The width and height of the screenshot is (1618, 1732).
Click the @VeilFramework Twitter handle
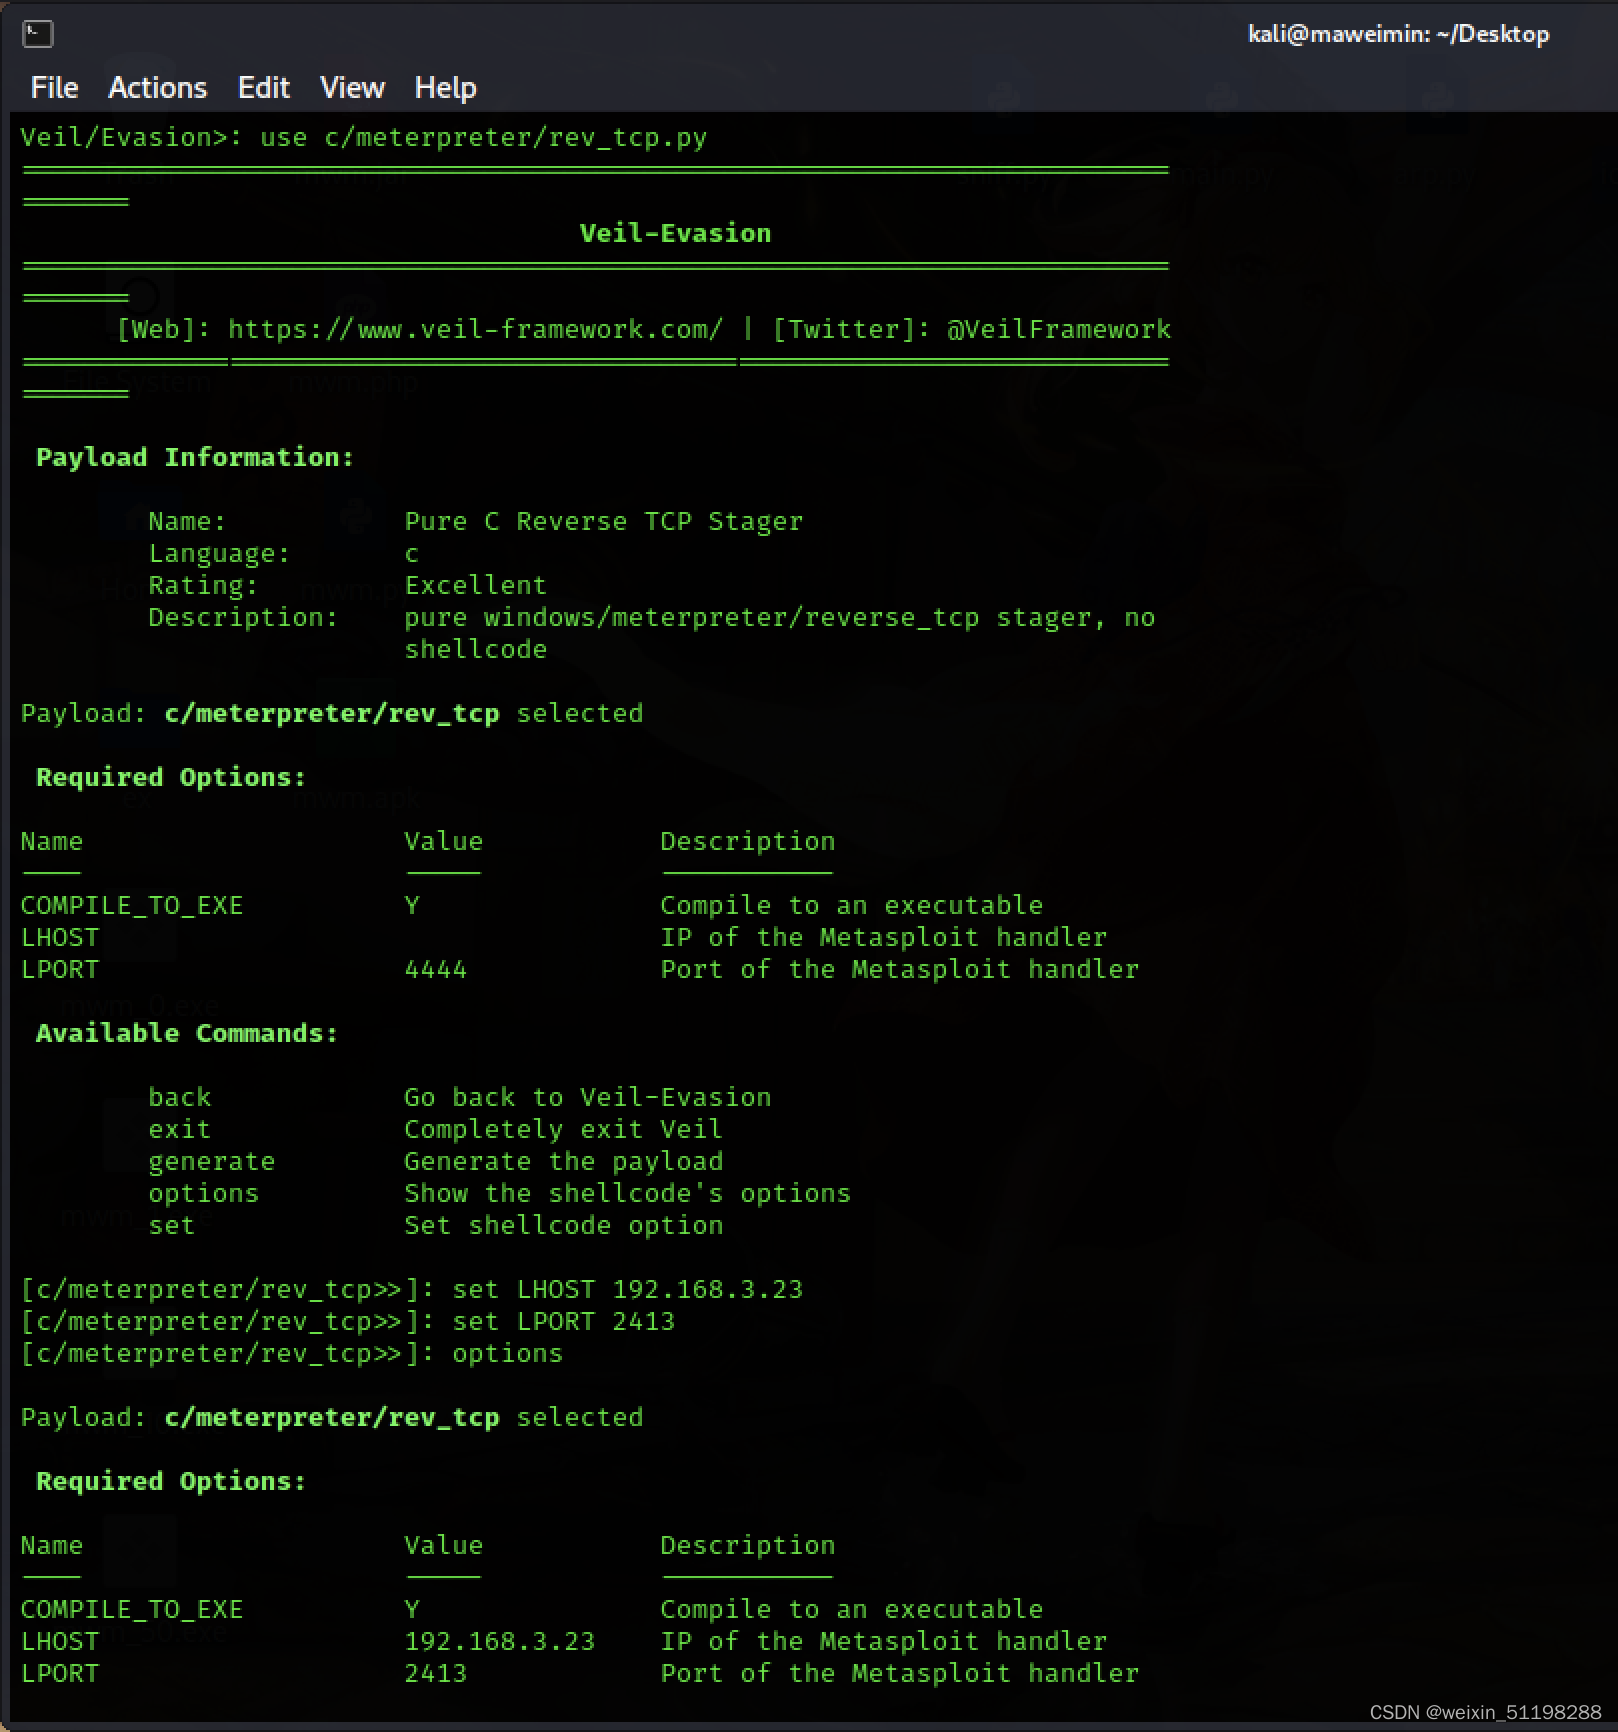[x=1059, y=329]
